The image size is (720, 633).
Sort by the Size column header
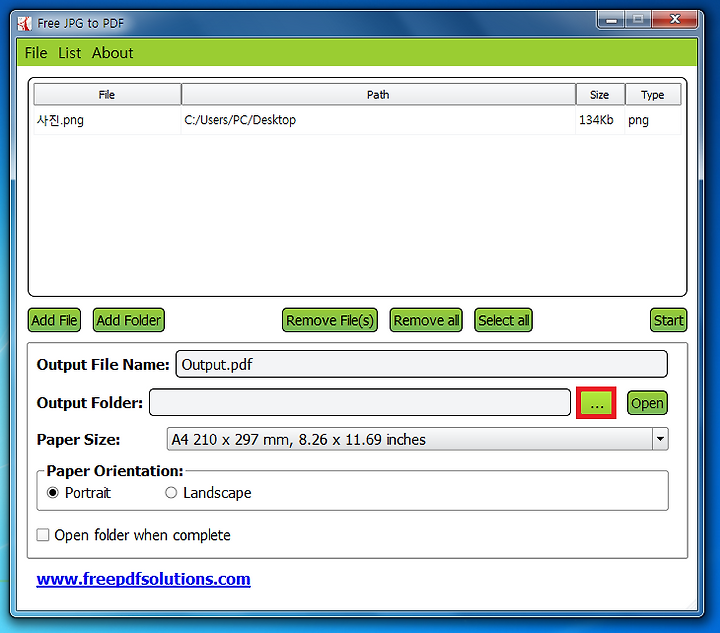(x=600, y=95)
